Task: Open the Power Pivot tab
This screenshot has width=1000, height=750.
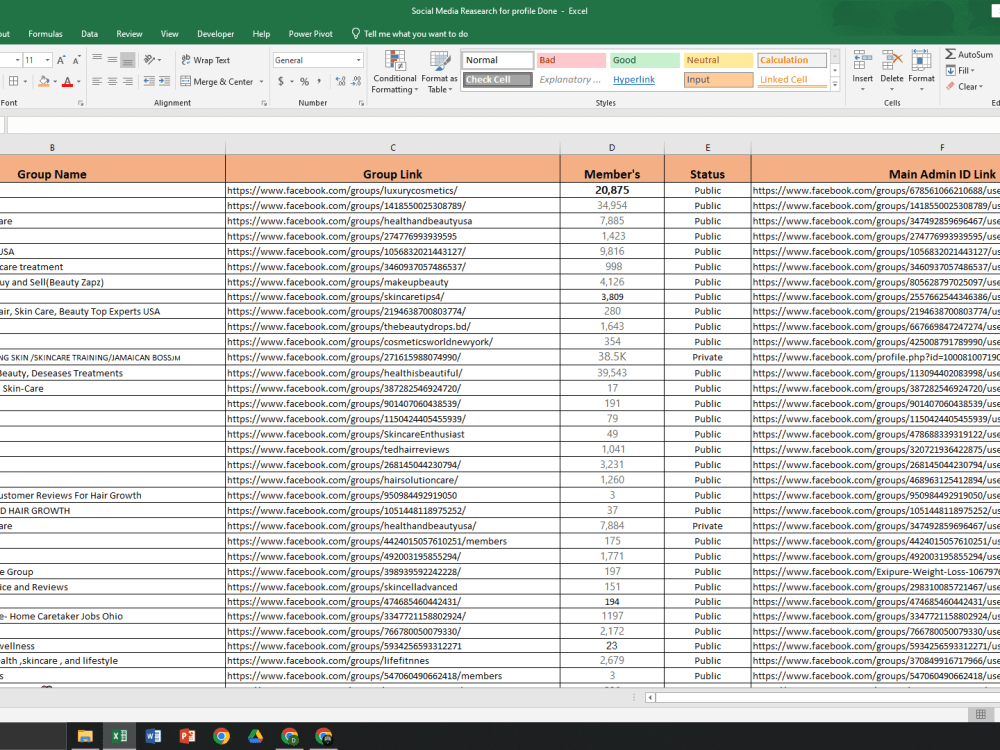Action: 311,34
